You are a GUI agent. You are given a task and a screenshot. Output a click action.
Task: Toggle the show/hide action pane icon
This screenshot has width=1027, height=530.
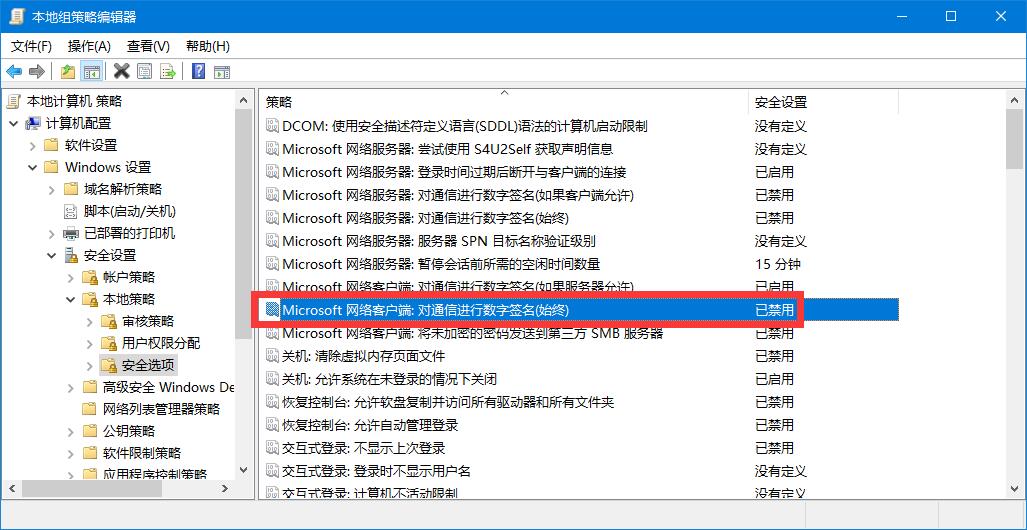[222, 71]
